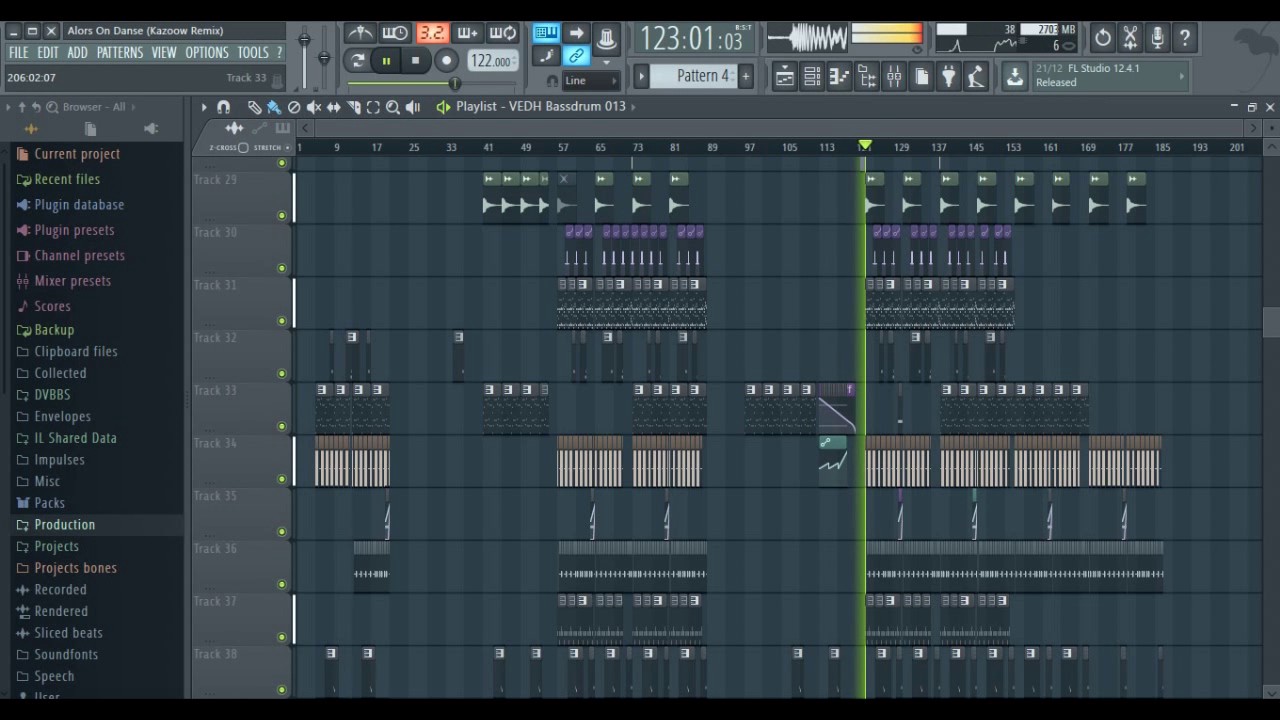The width and height of the screenshot is (1280, 720).
Task: Open the PATTERNS menu
Action: (120, 52)
